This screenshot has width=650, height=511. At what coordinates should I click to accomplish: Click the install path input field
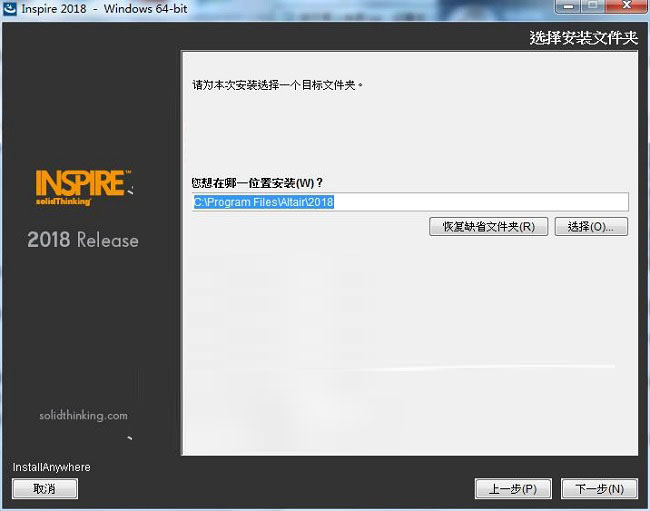coord(410,202)
